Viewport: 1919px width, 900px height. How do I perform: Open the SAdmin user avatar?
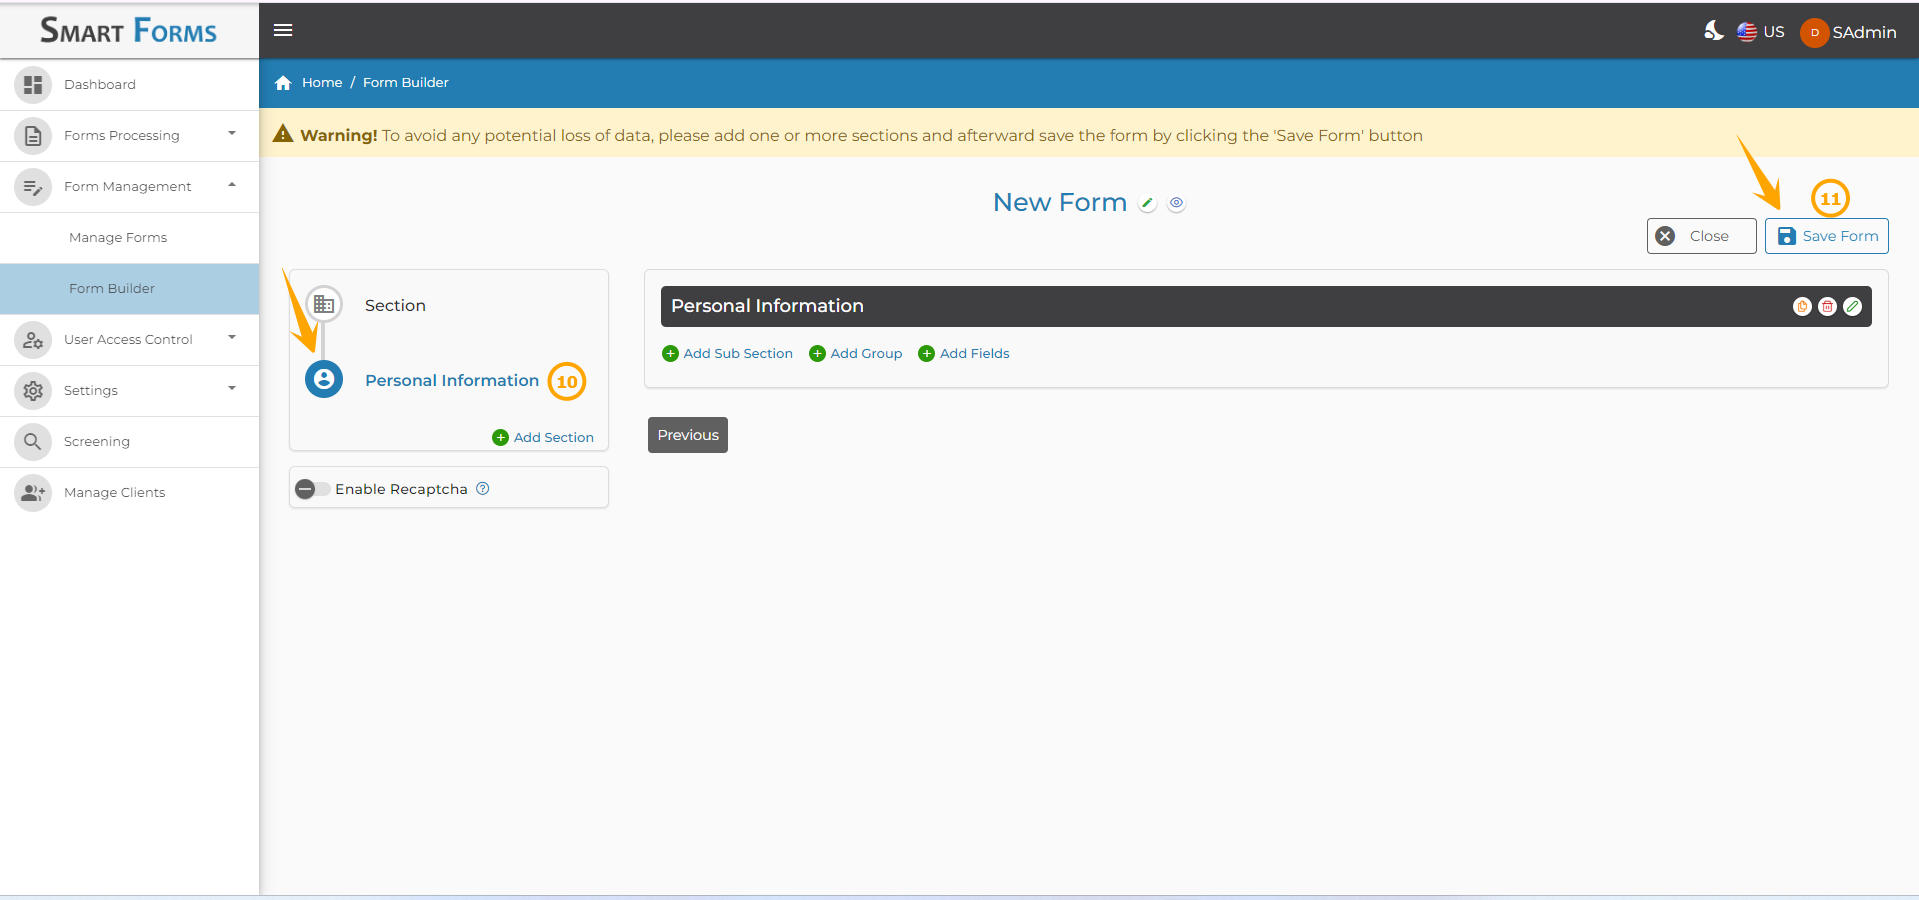[1814, 32]
